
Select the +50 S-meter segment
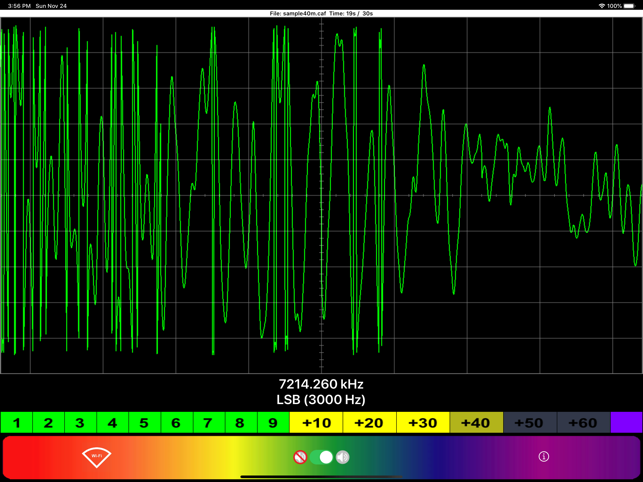(x=530, y=423)
